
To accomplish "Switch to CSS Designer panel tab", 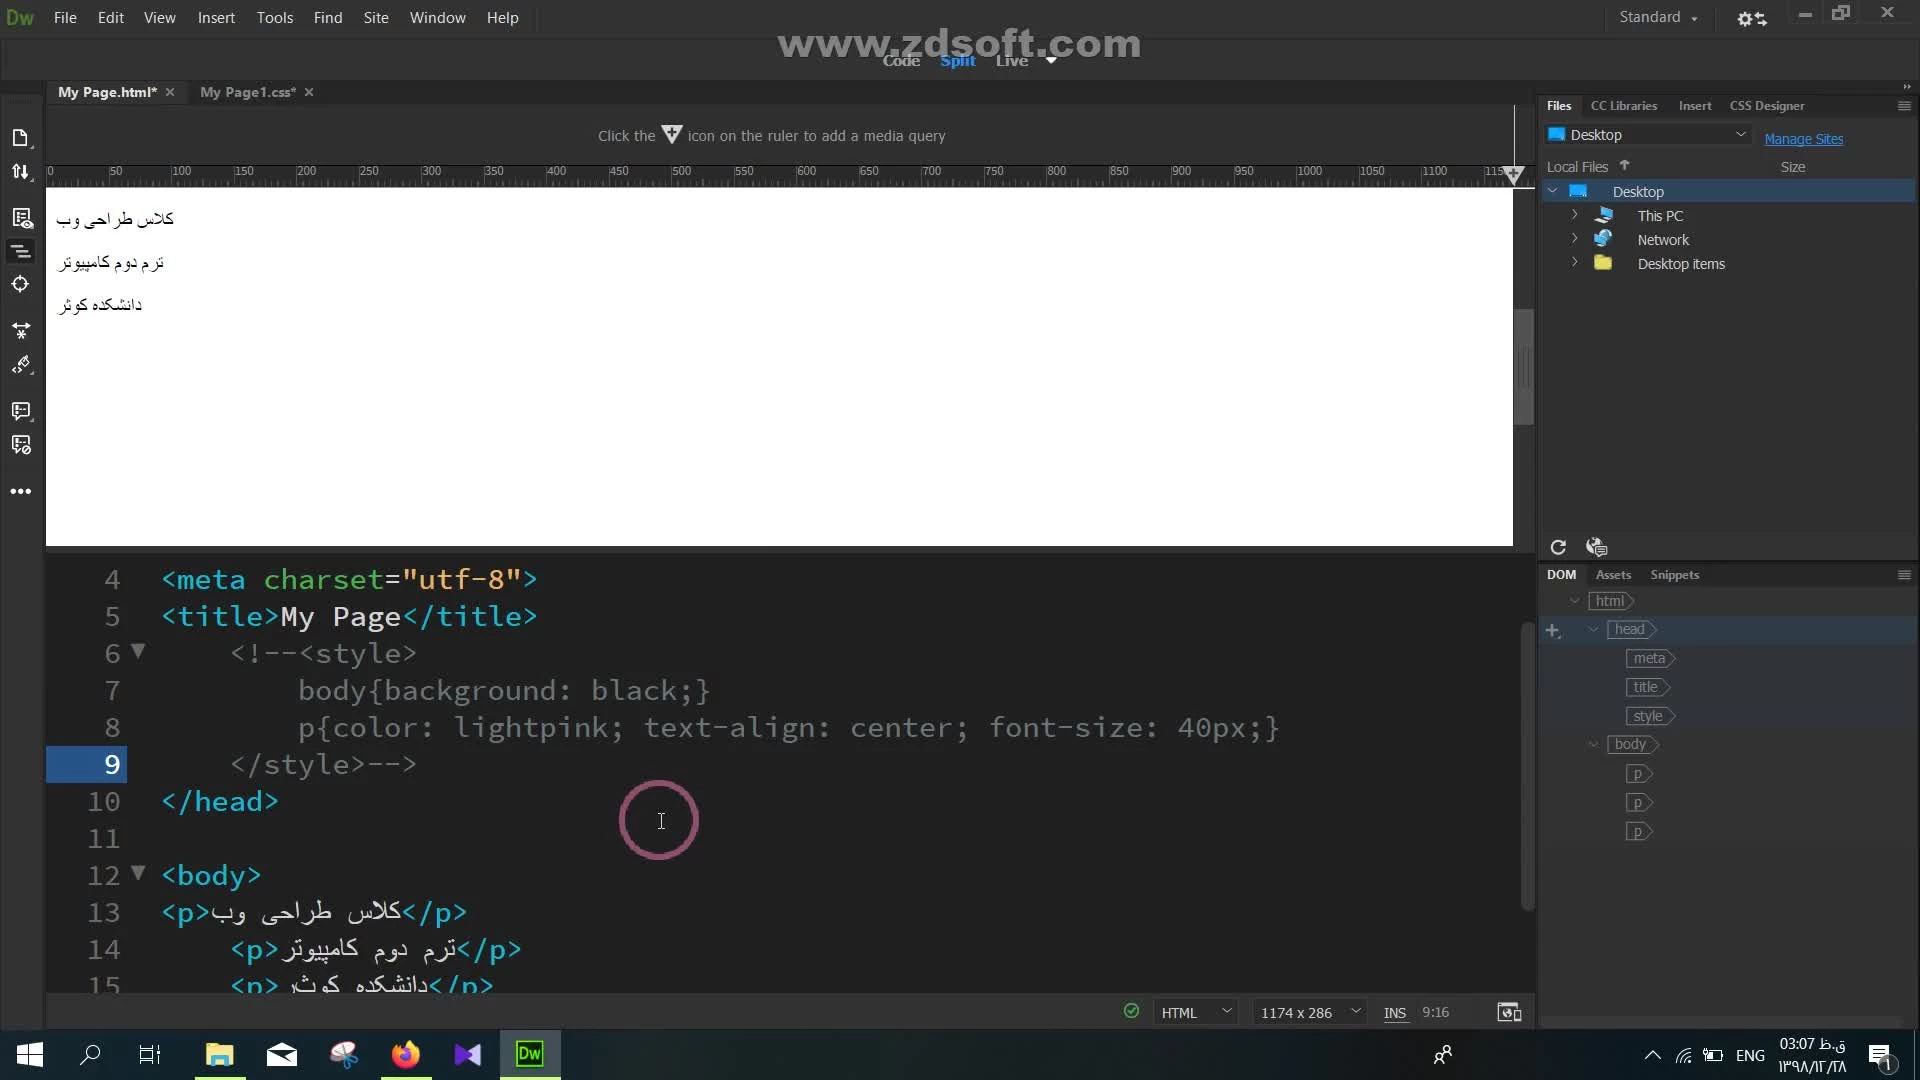I will (x=1767, y=106).
